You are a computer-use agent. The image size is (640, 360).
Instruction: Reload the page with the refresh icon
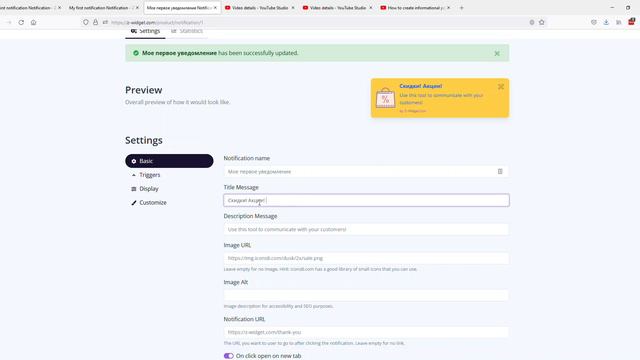(21, 22)
